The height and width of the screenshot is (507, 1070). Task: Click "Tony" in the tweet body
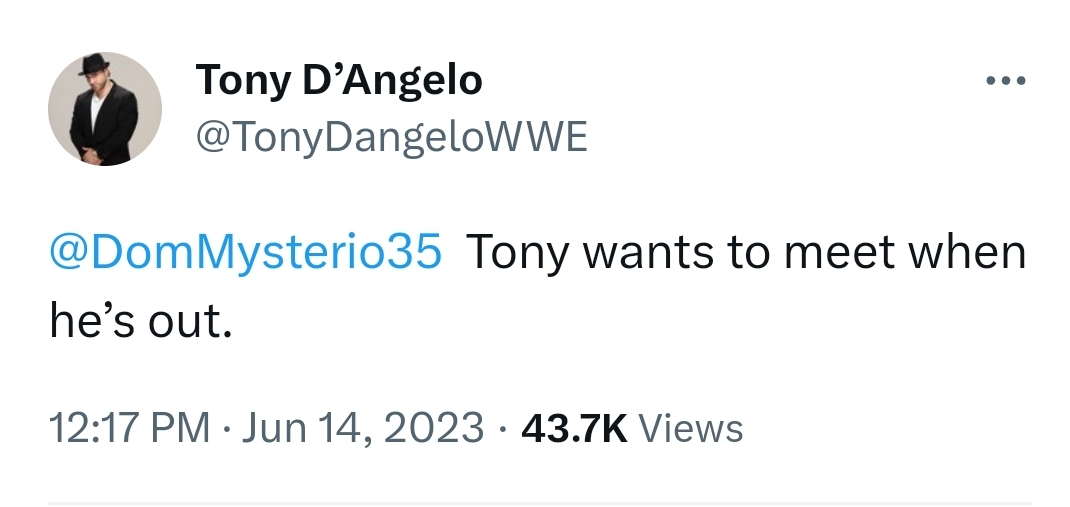(x=516, y=252)
